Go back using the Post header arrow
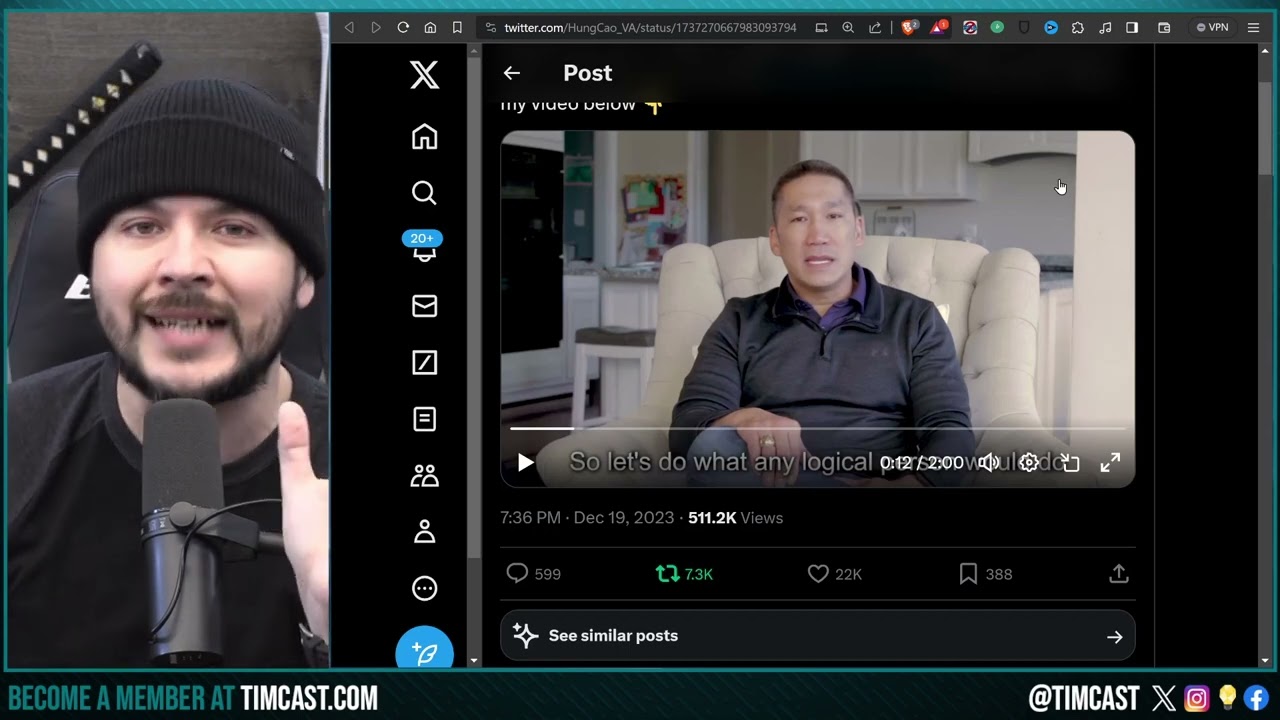Screen dimensions: 1280x720 (512, 73)
